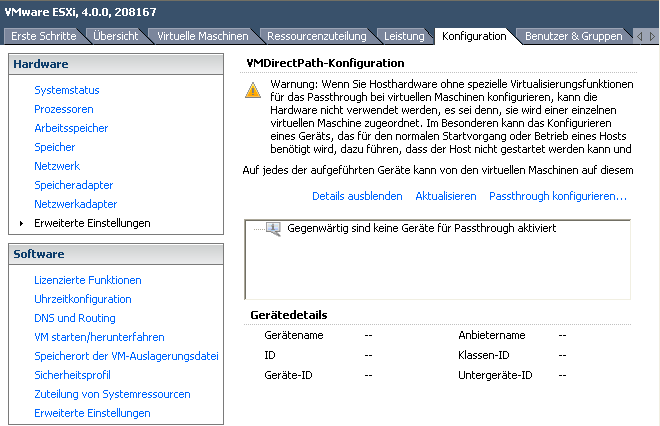Go to the Virtuelle Maschinen tab
This screenshot has height=426, width=660.
pos(202,36)
